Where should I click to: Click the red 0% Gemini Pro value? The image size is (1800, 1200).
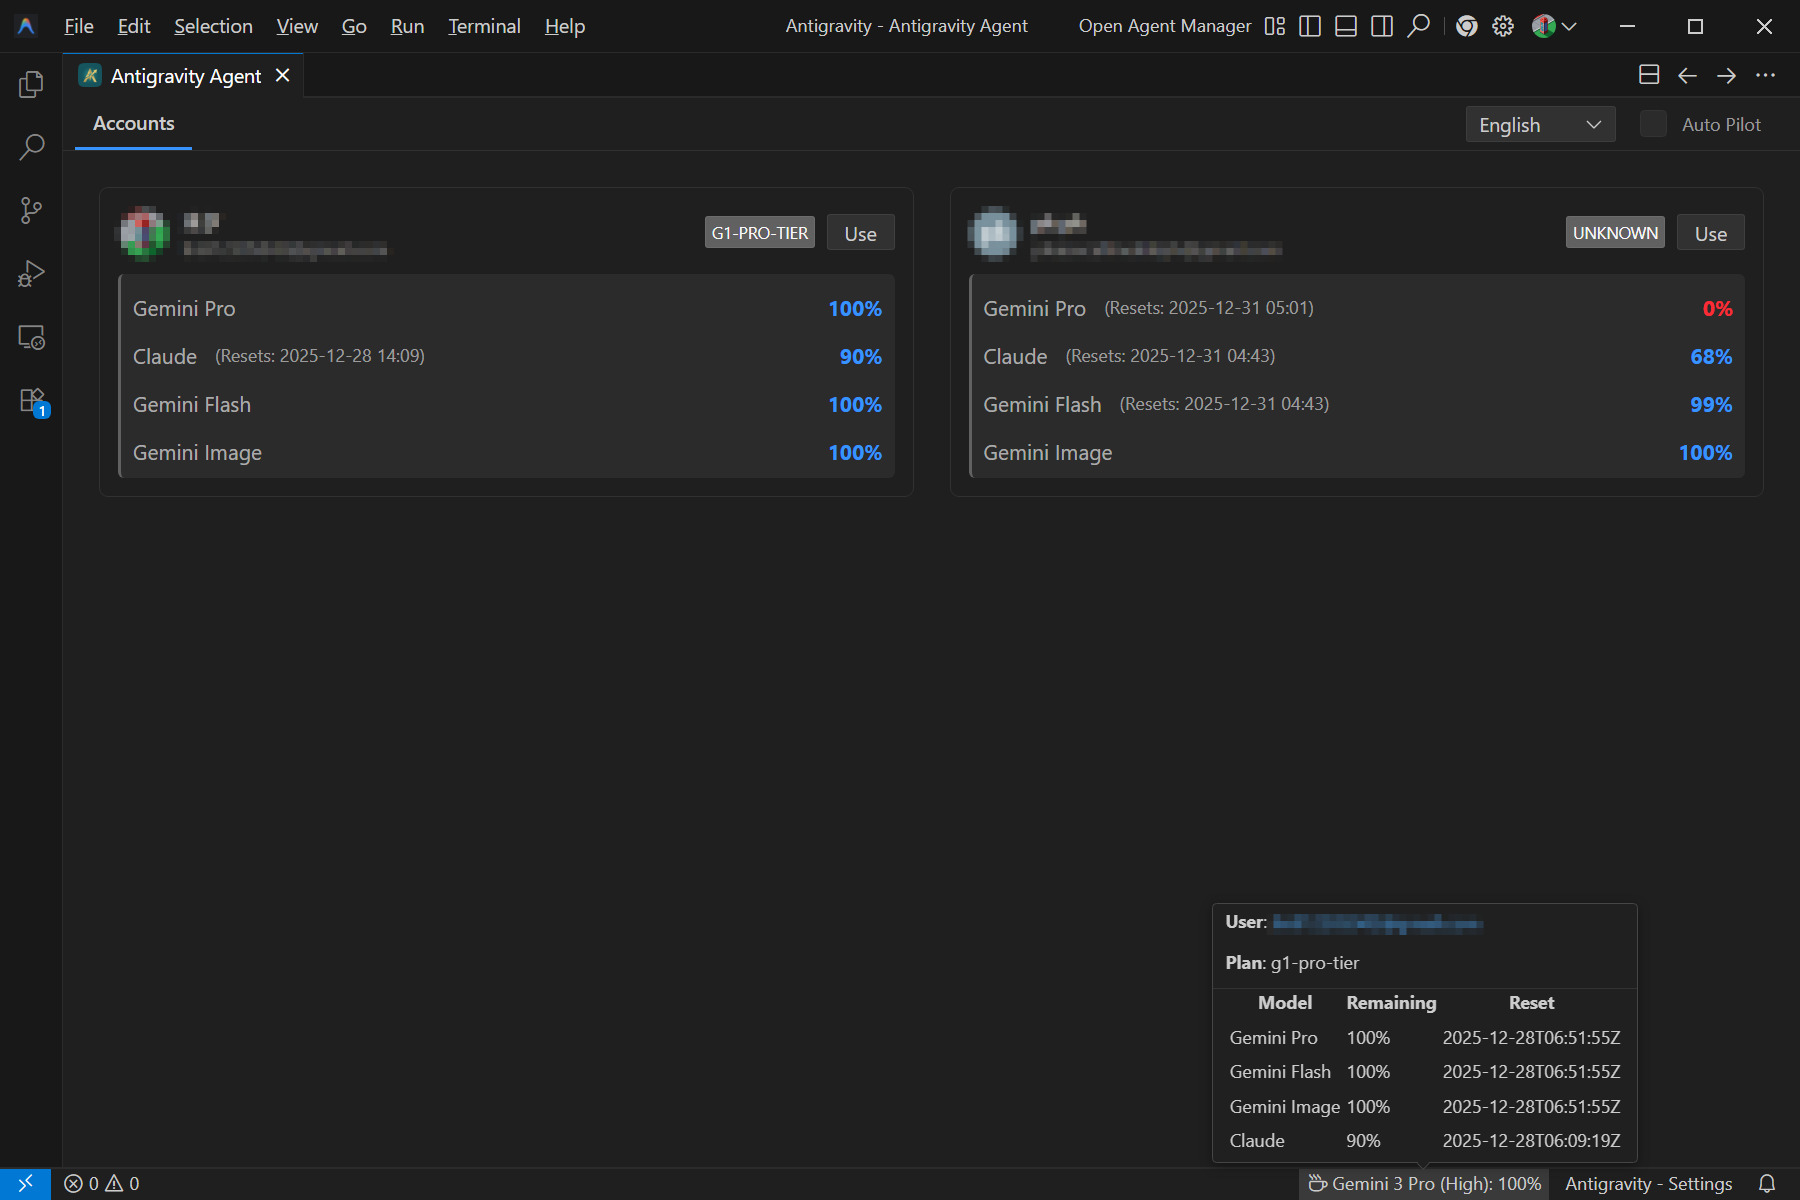coord(1717,309)
